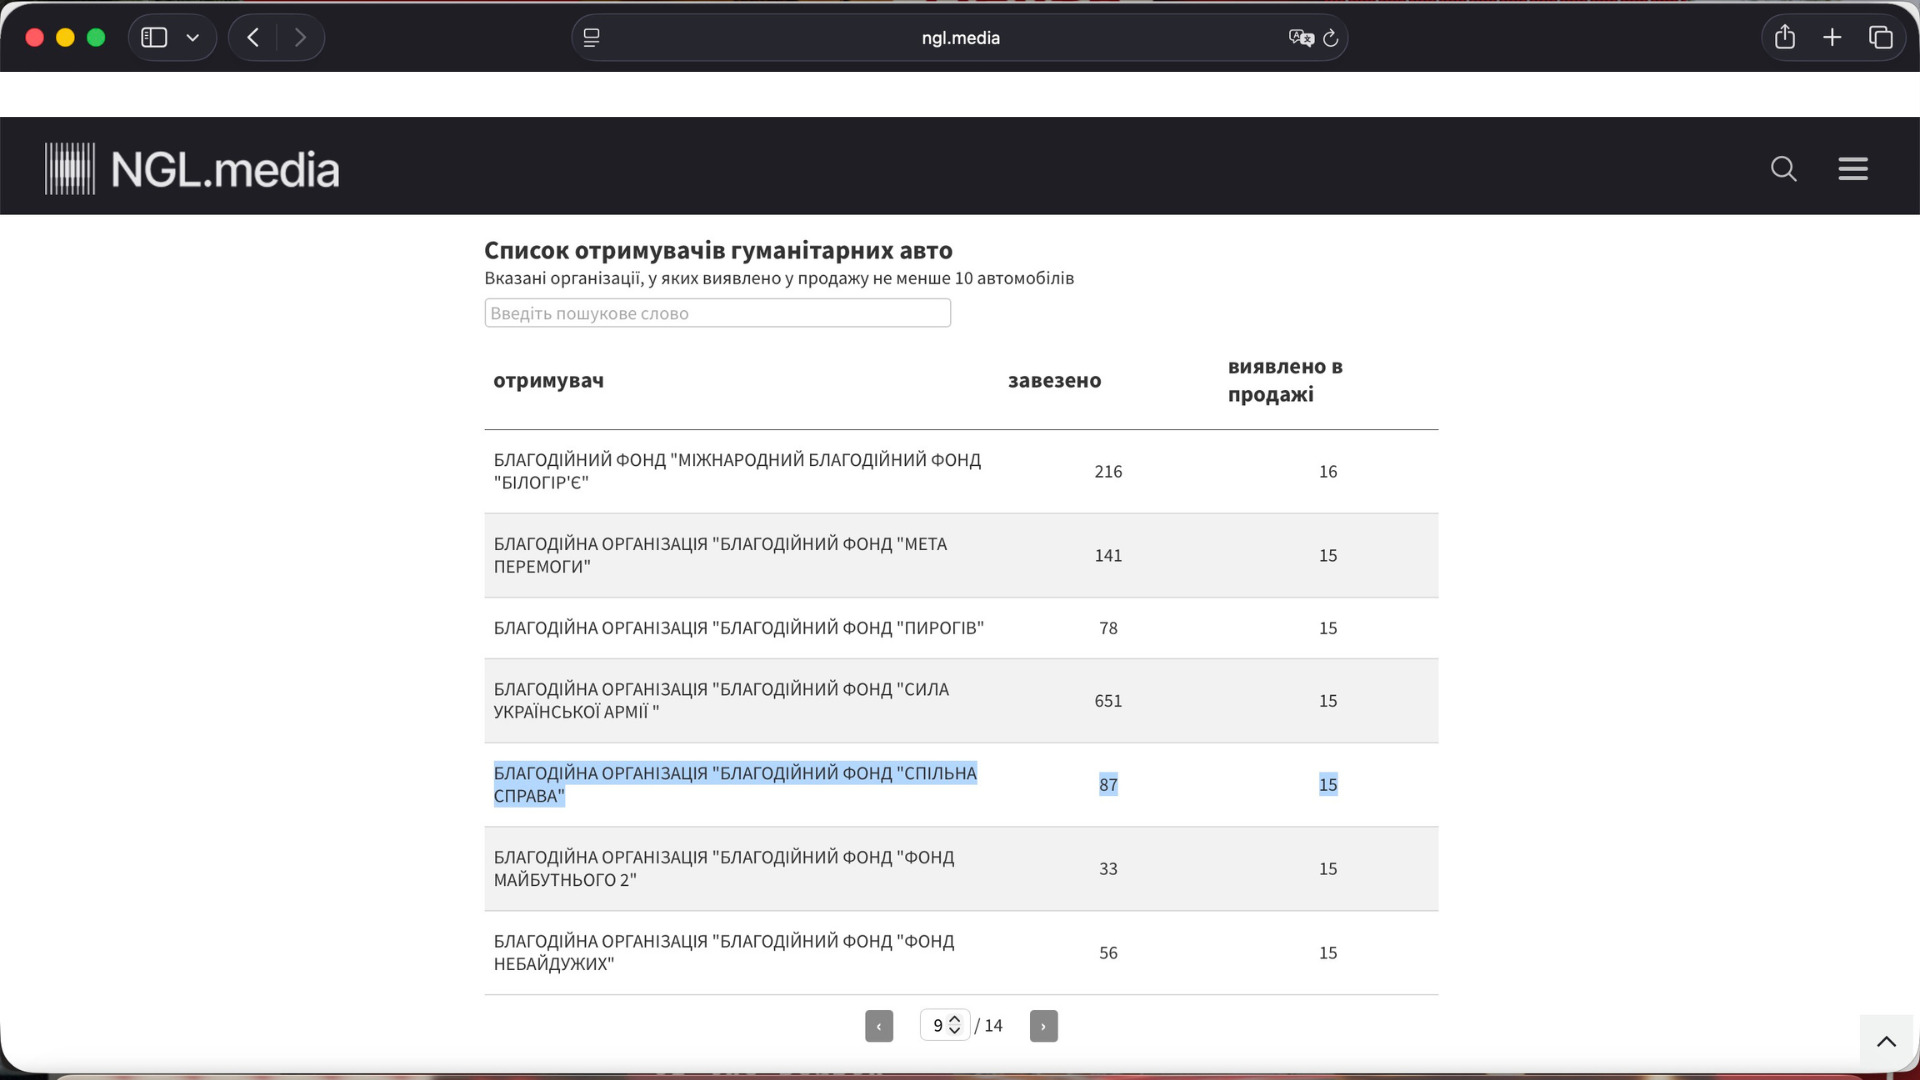Open the NGL.media site search magnifier
The height and width of the screenshot is (1080, 1920).
(x=1783, y=169)
